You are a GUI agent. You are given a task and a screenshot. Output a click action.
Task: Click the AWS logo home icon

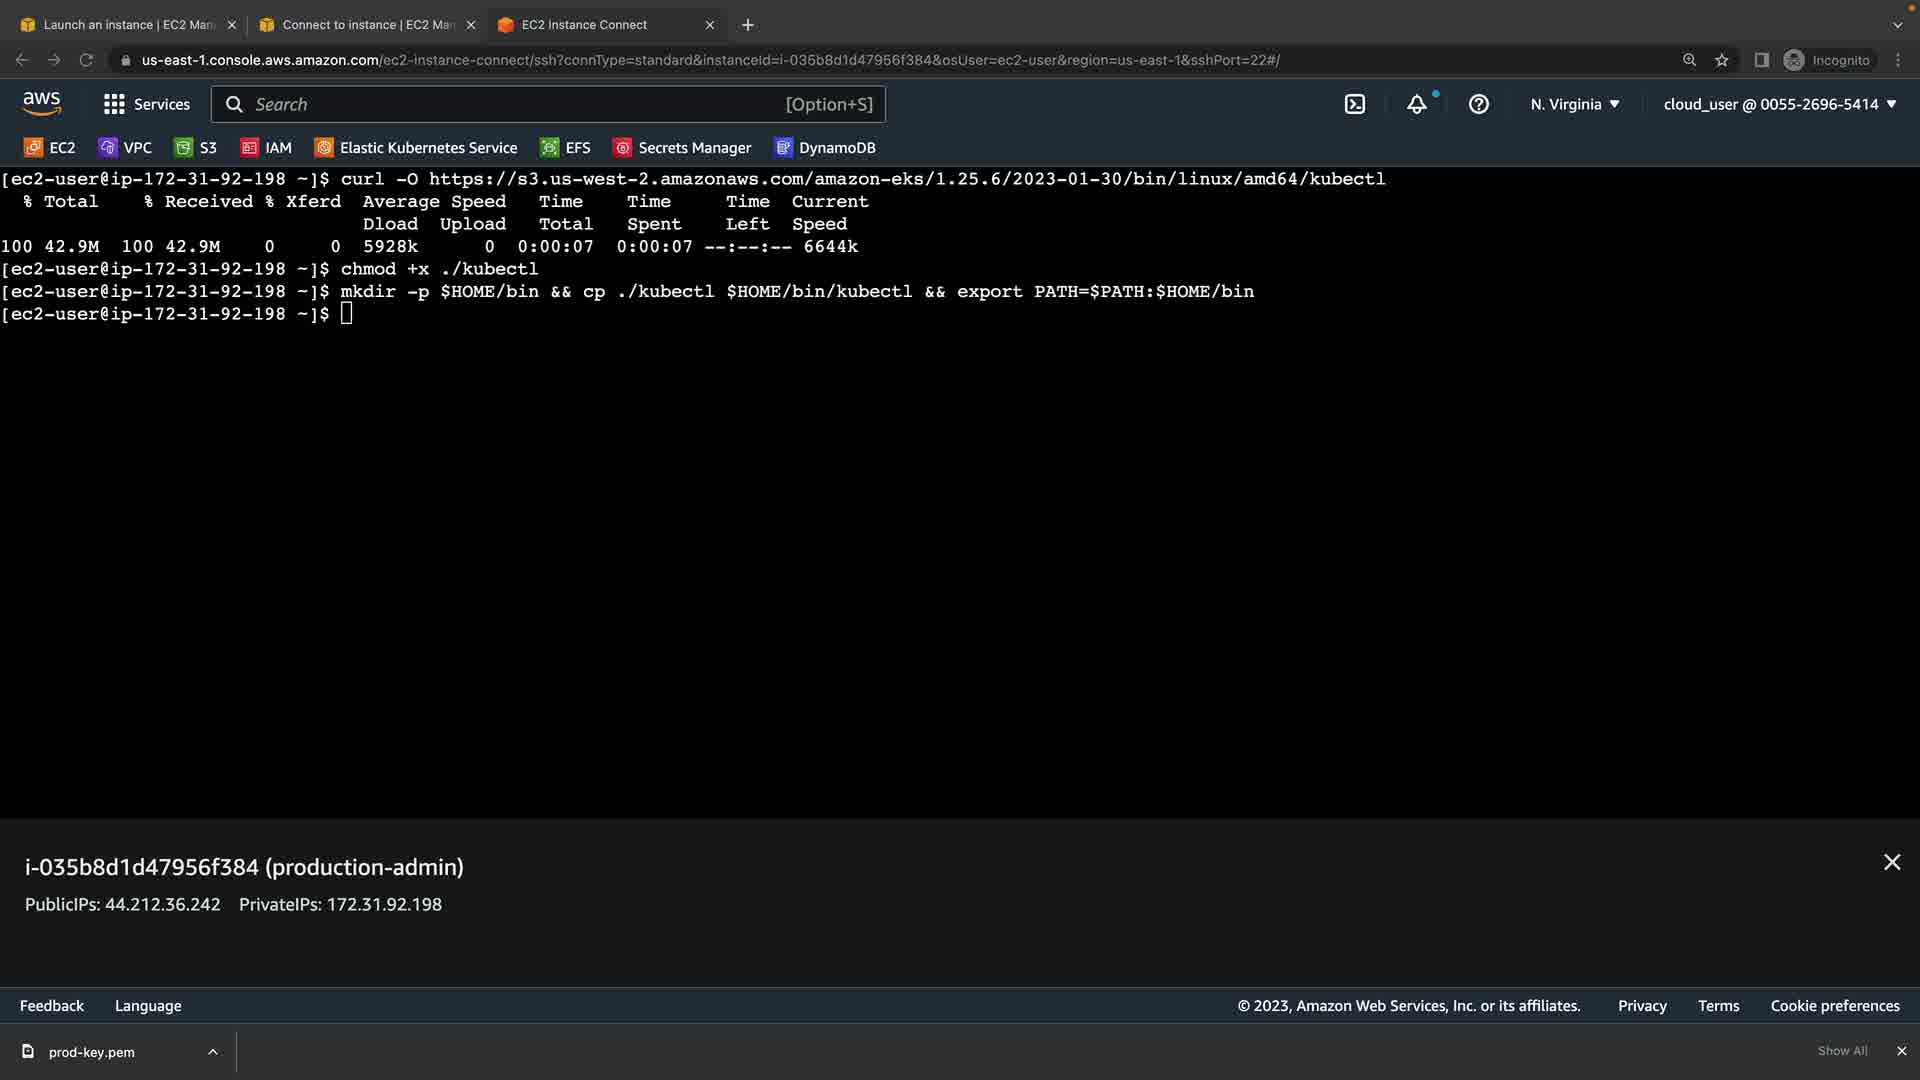coord(42,103)
